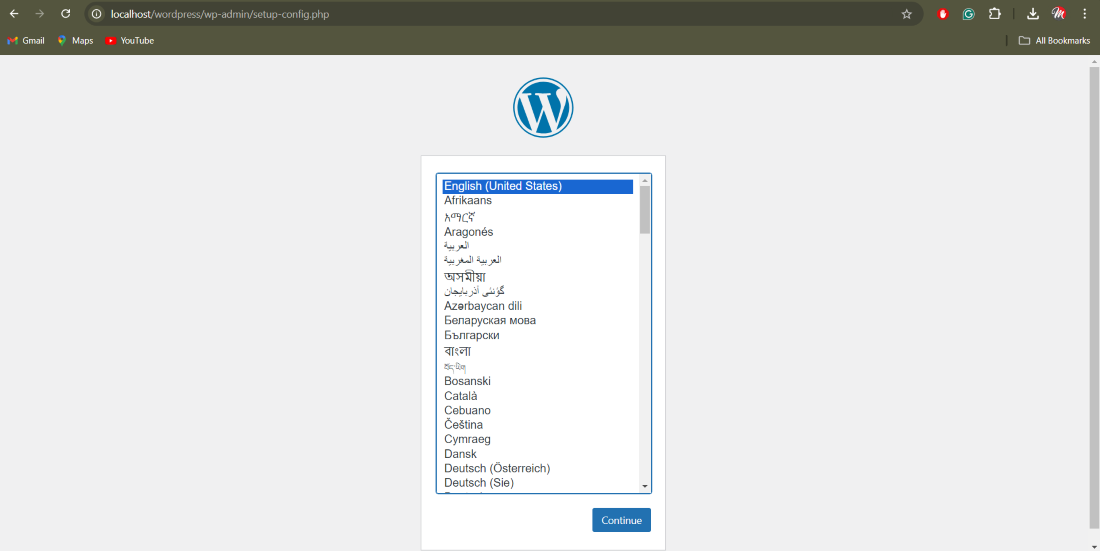The width and height of the screenshot is (1100, 551).
Task: Select Dansk in the language list
Action: (537, 454)
